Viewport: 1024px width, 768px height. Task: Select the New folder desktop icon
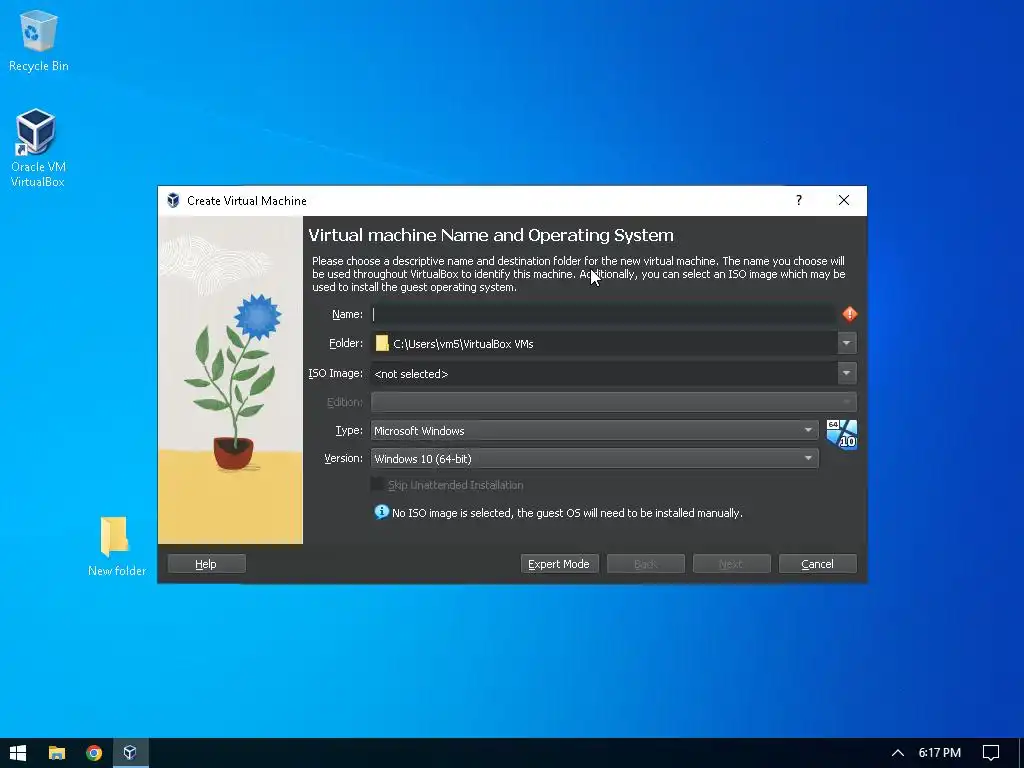pyautogui.click(x=116, y=546)
